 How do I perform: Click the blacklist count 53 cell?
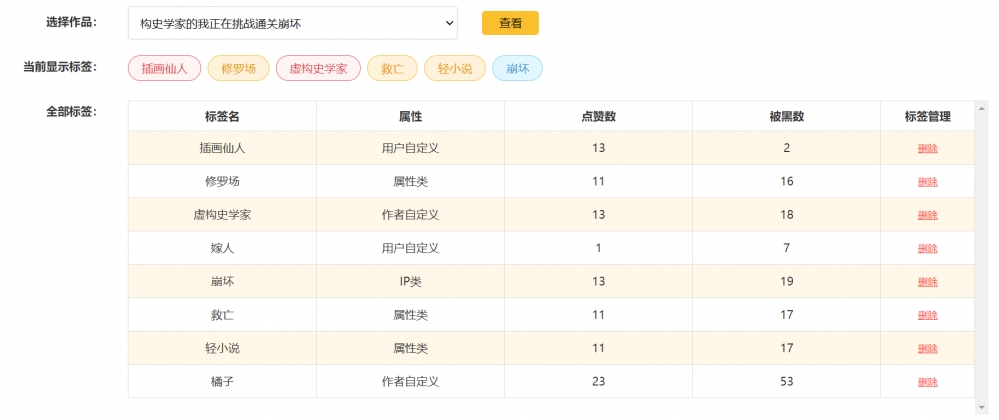coord(786,381)
